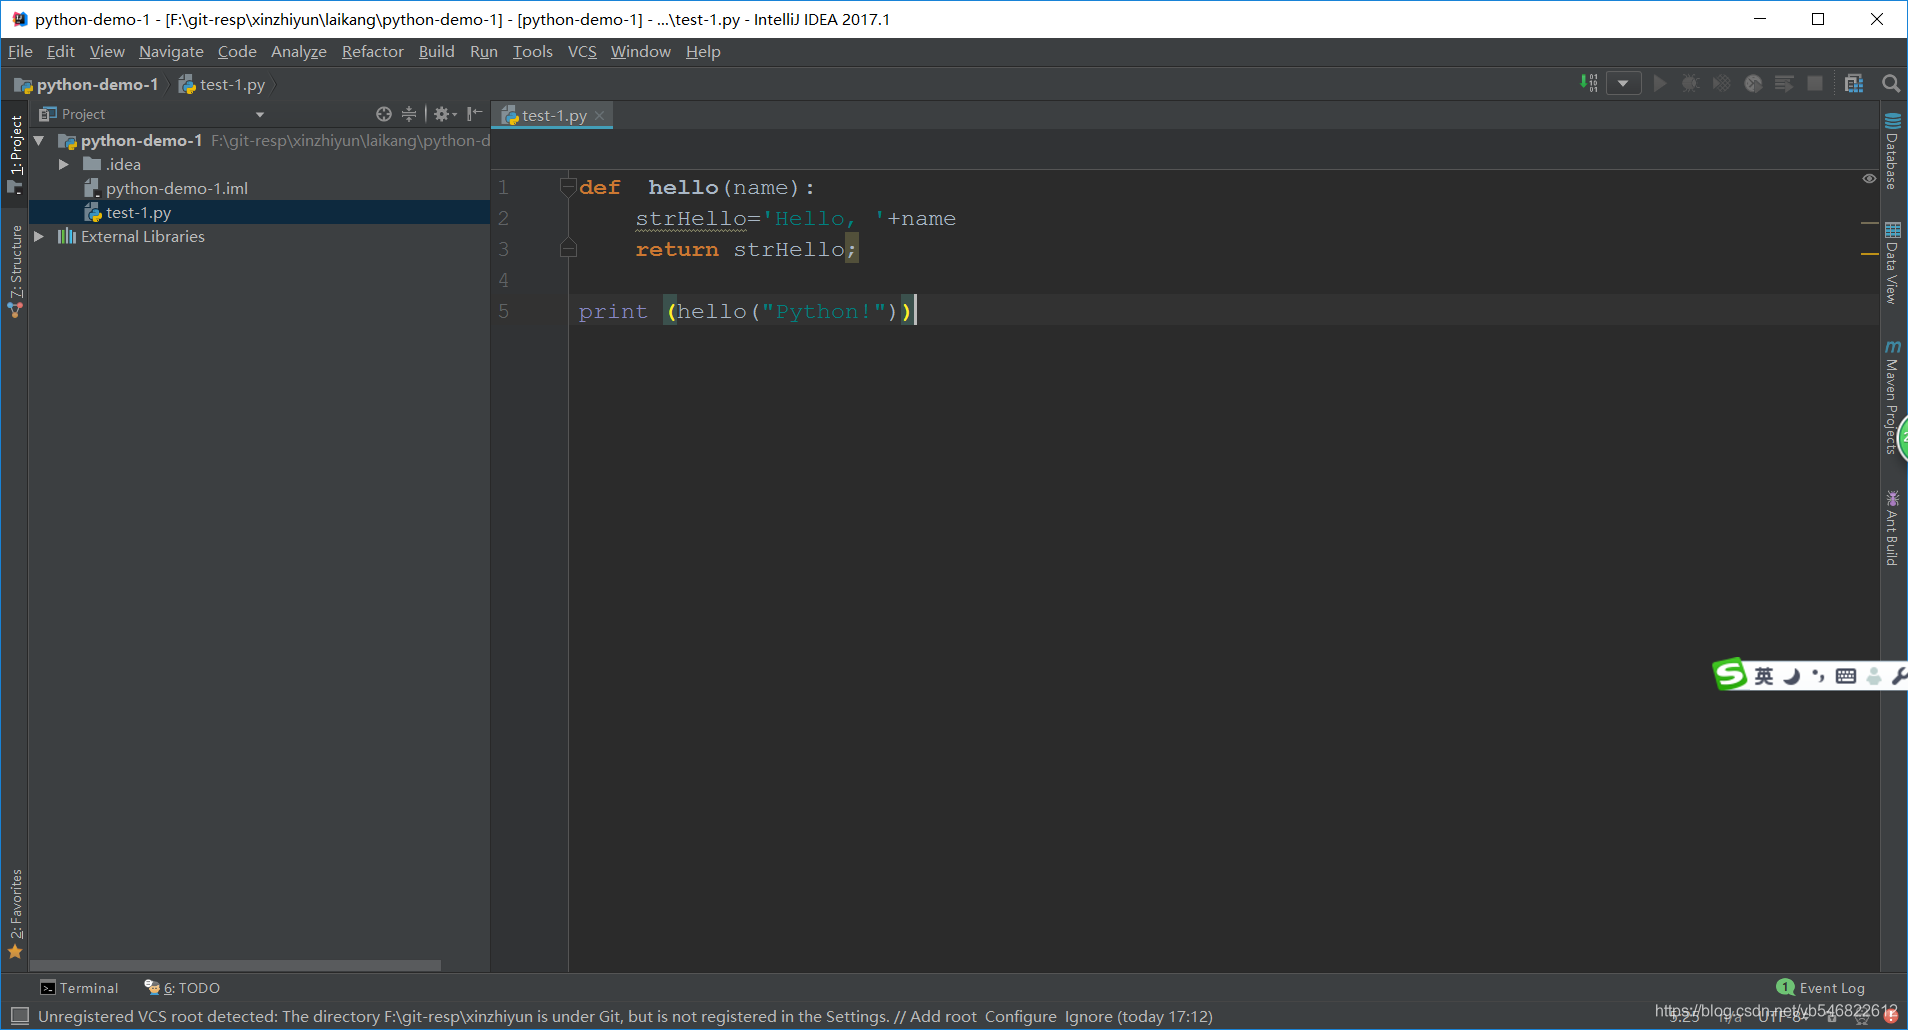Select the python-demo-1 project root
This screenshot has width=1908, height=1030.
tap(141, 140)
